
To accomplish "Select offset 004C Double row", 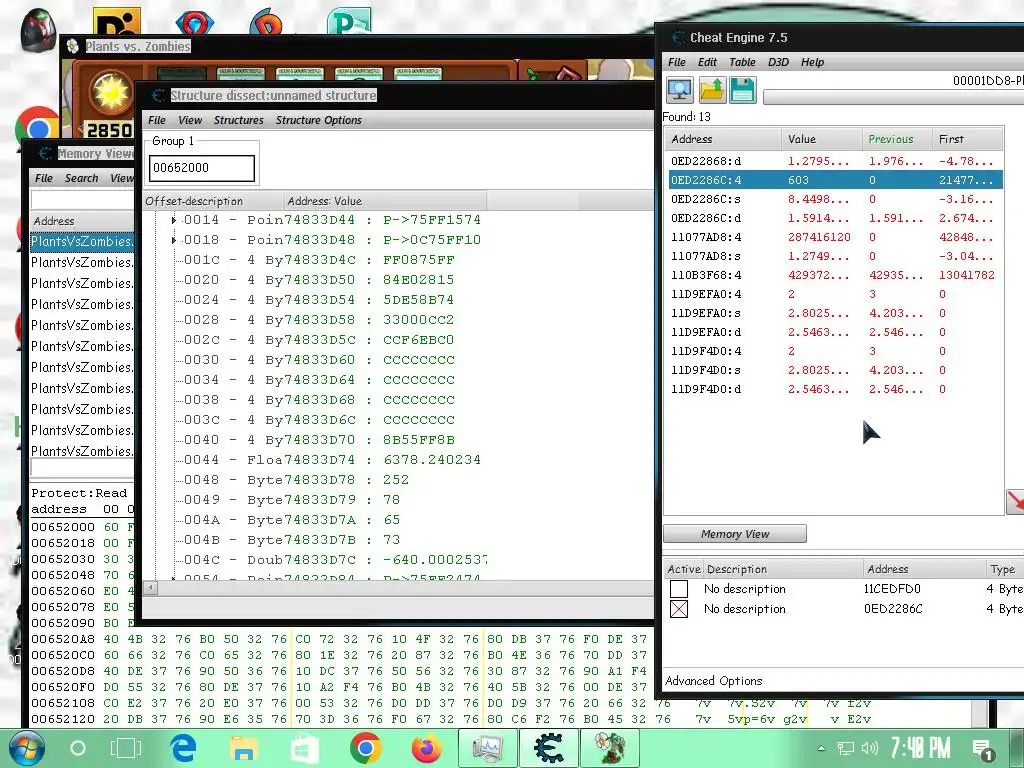I will click(x=334, y=560).
